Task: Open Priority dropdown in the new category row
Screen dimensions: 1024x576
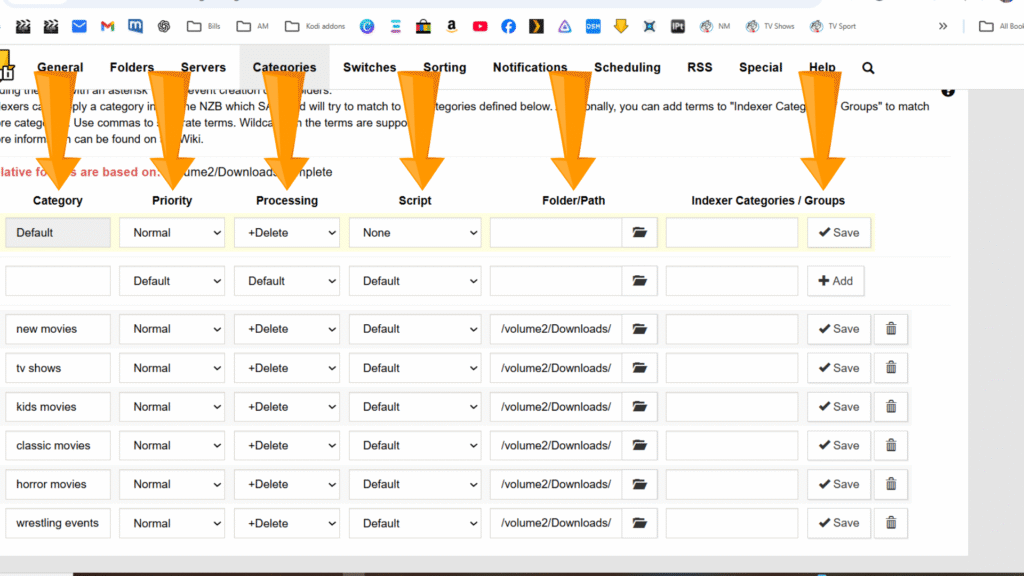Action: 172,281
